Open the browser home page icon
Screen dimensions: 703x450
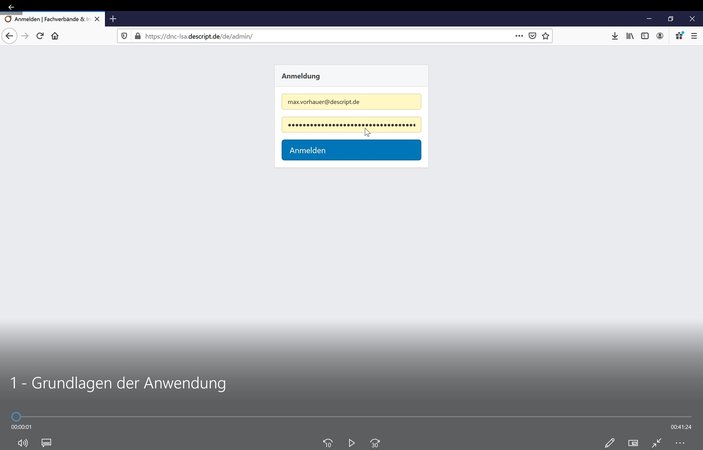pyautogui.click(x=55, y=36)
